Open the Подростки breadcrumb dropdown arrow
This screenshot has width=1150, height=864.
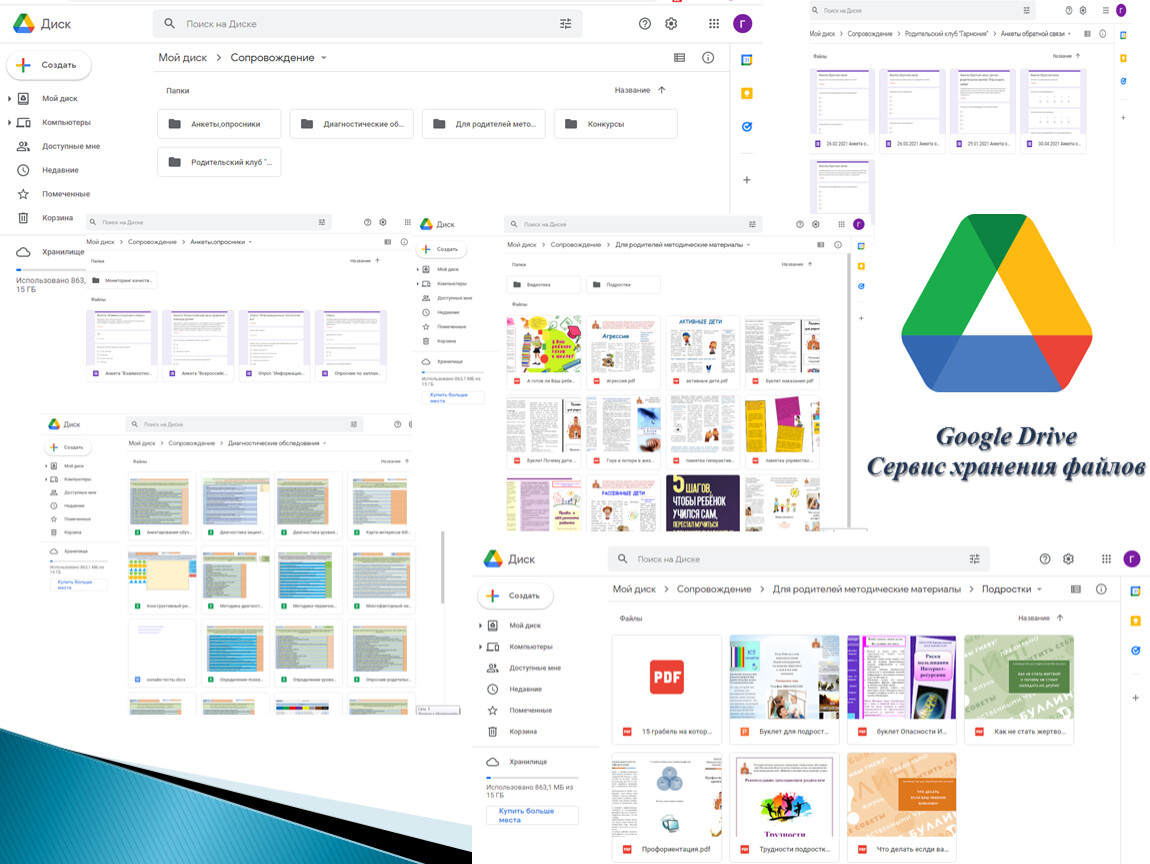point(1039,590)
